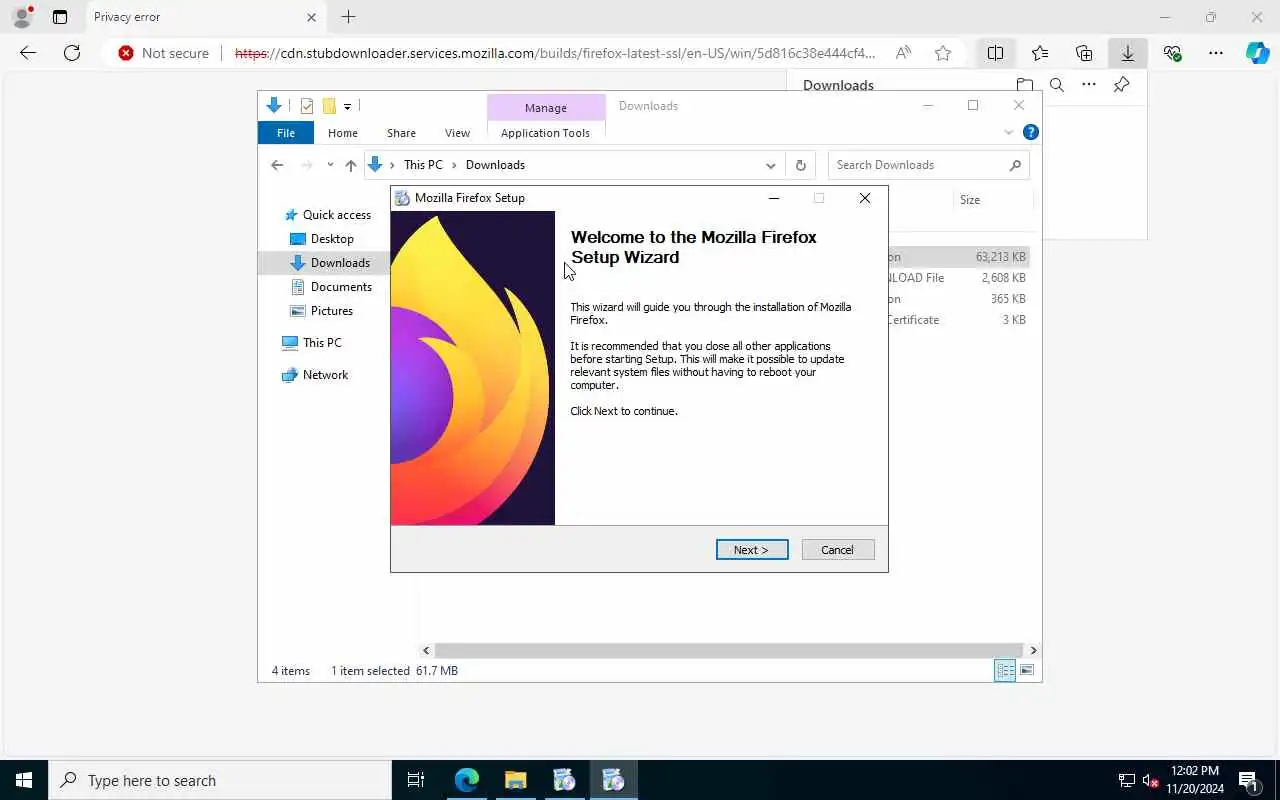
Task: Navigate back in File Explorer
Action: point(277,165)
